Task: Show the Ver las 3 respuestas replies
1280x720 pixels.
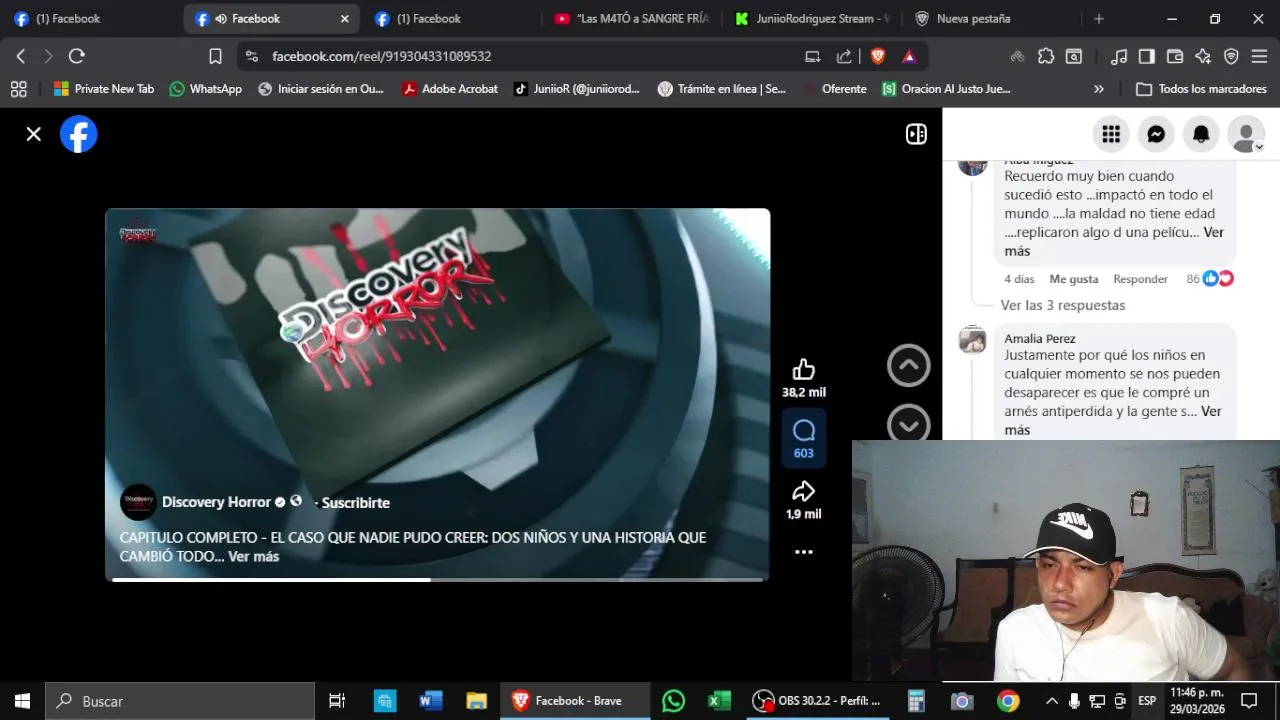Action: coord(1063,305)
